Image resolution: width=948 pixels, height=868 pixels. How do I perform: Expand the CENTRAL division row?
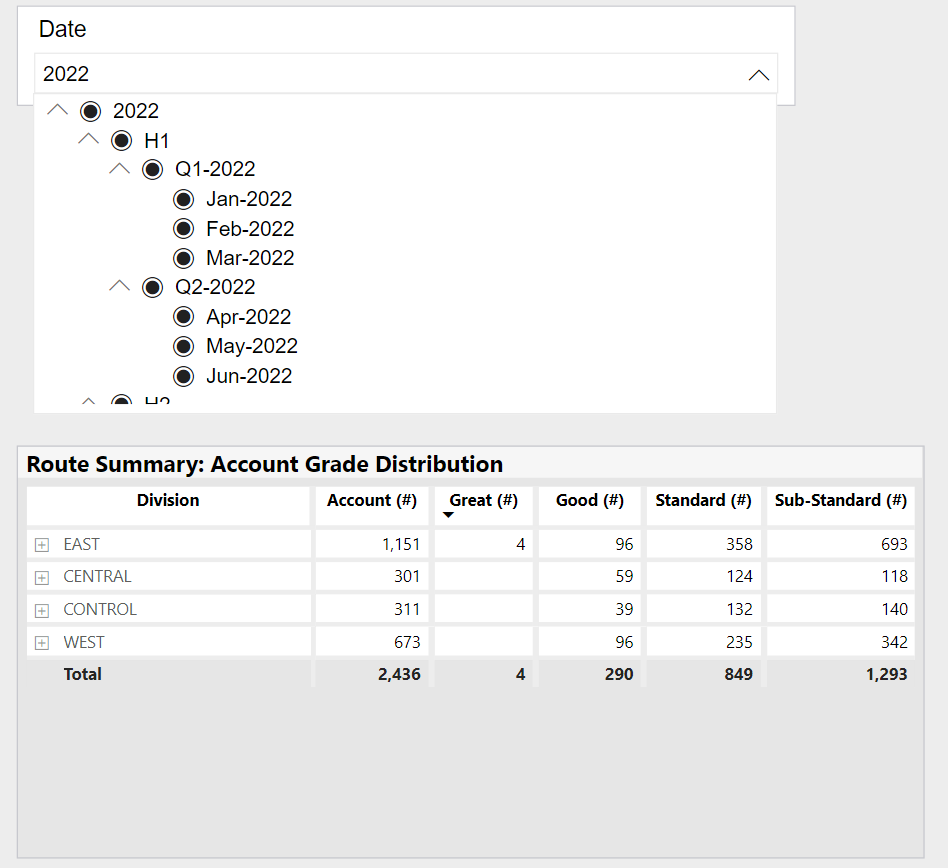pyautogui.click(x=42, y=578)
